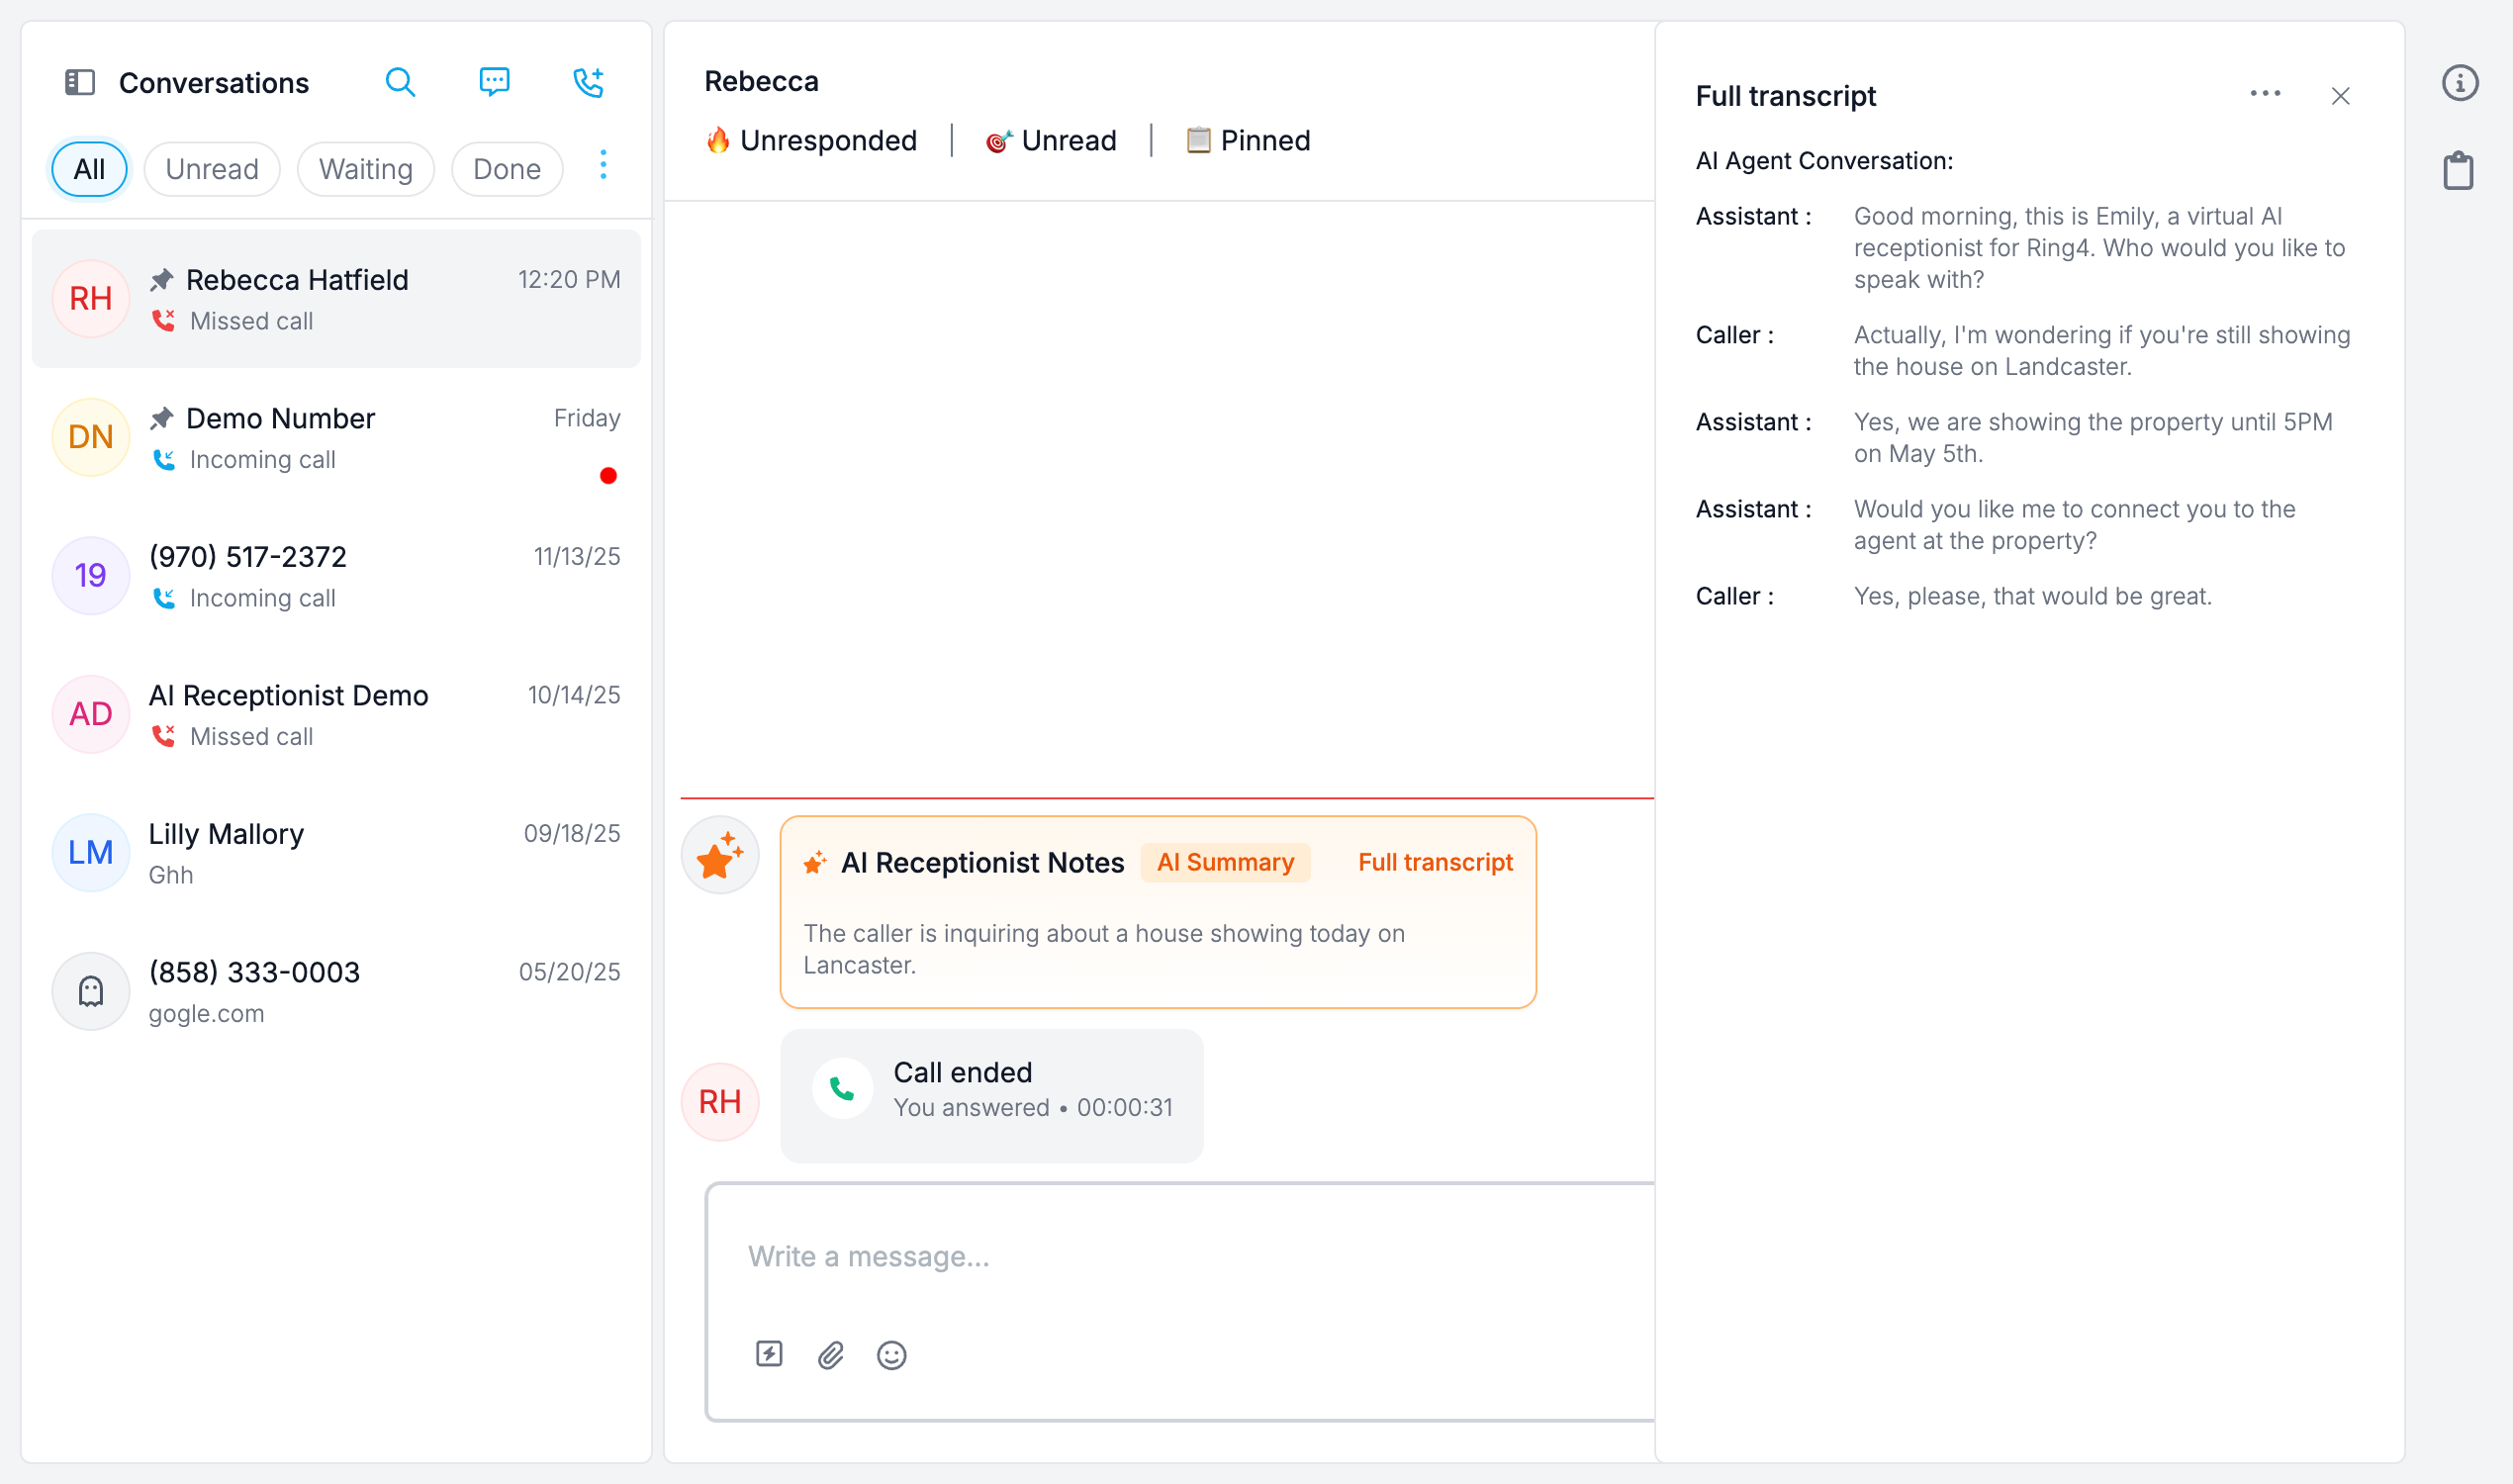Switch to AI Summary tab
The width and height of the screenshot is (2513, 1484).
coord(1225,862)
